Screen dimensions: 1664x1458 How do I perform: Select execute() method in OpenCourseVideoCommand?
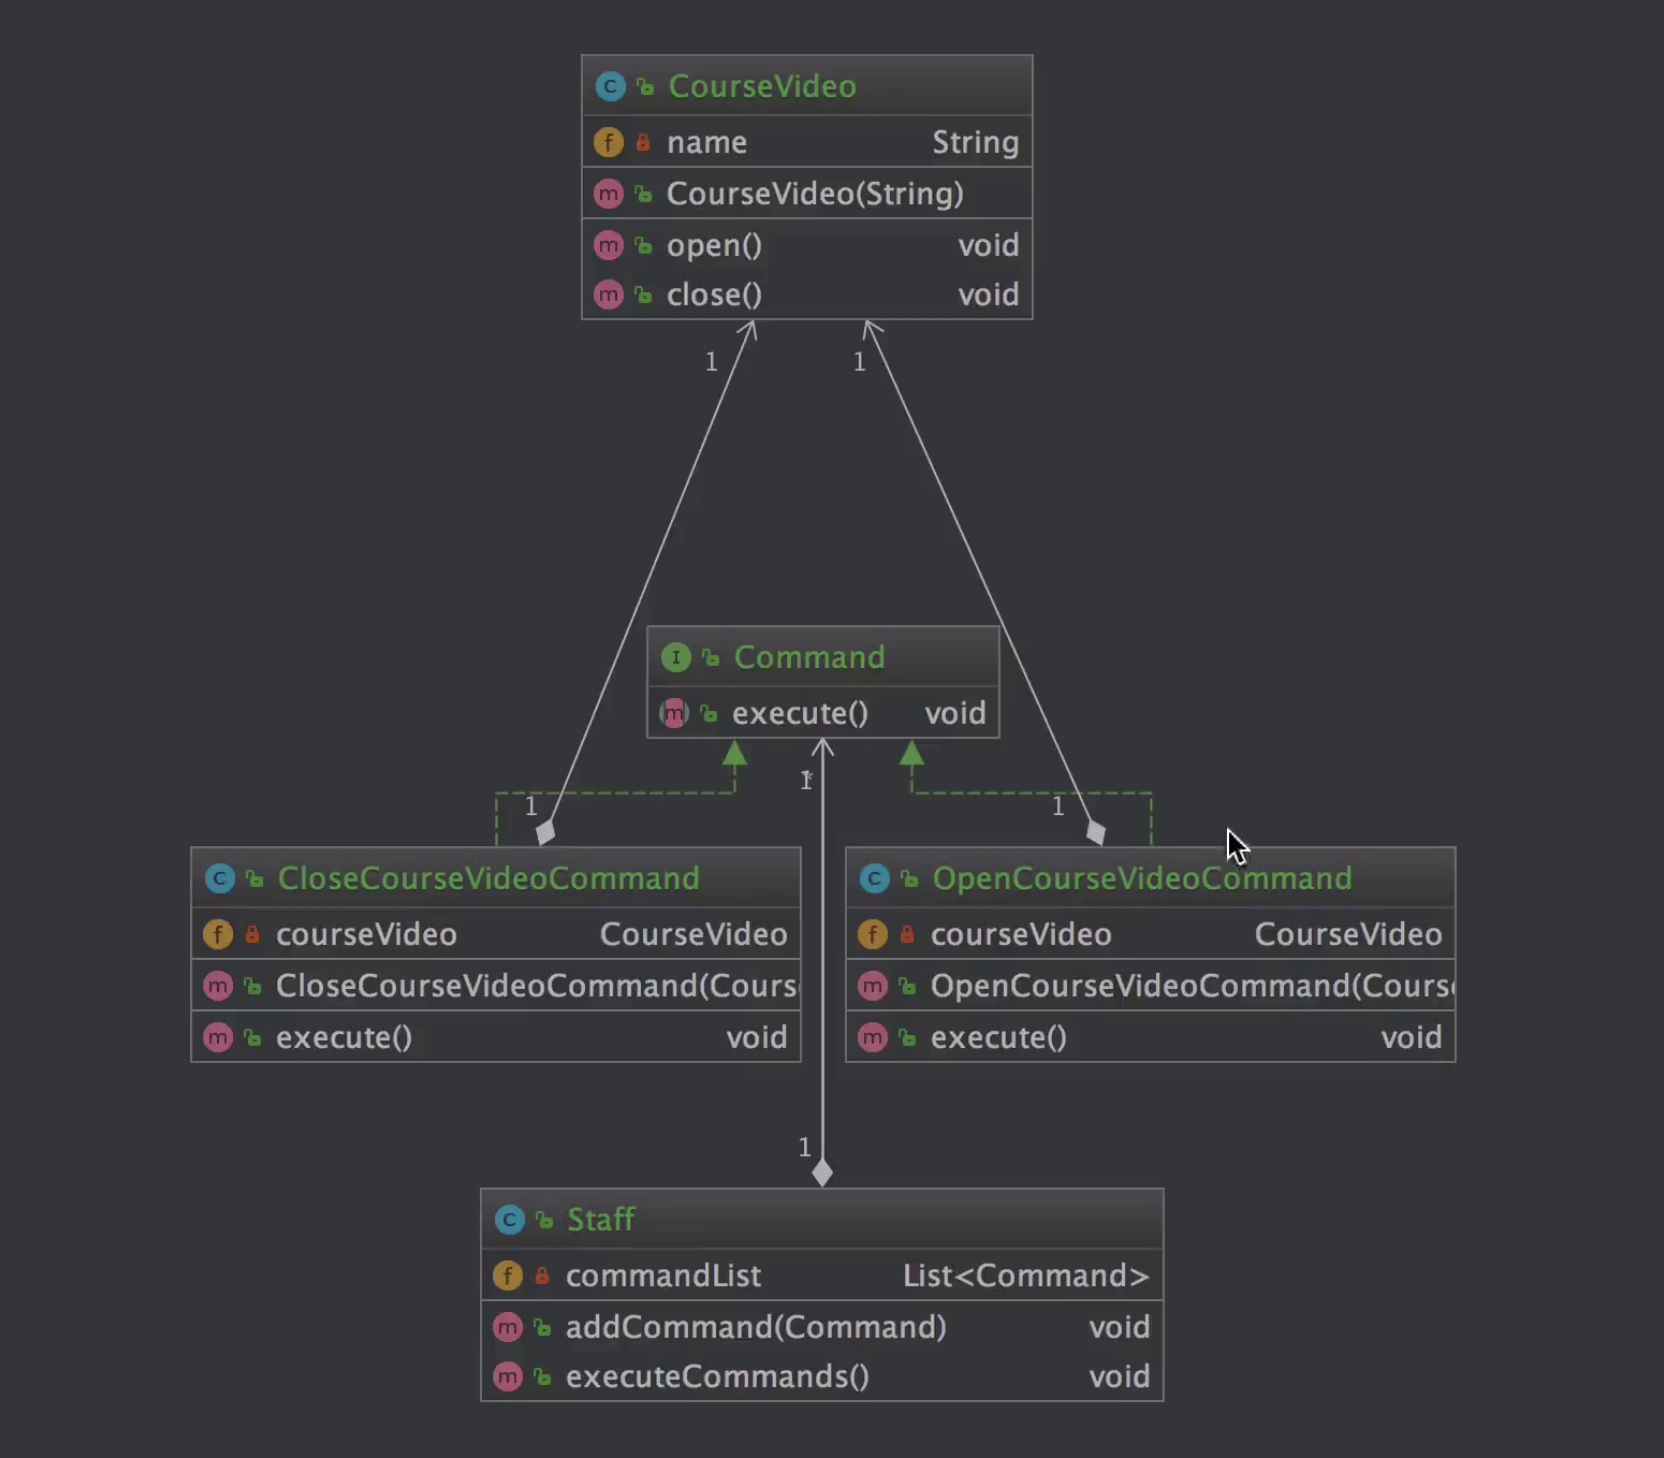pyautogui.click(x=1150, y=1038)
